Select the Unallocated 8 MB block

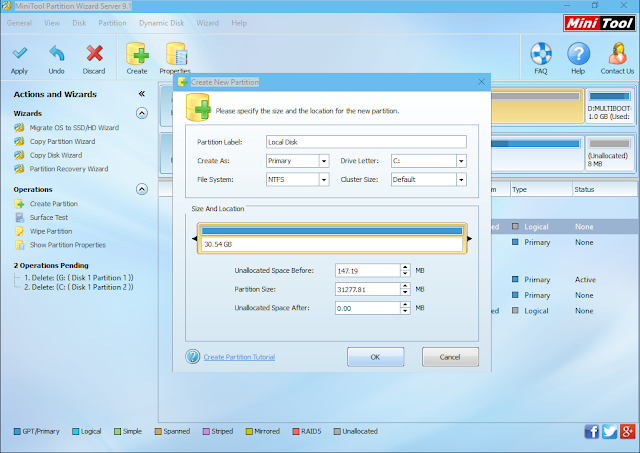(609, 153)
